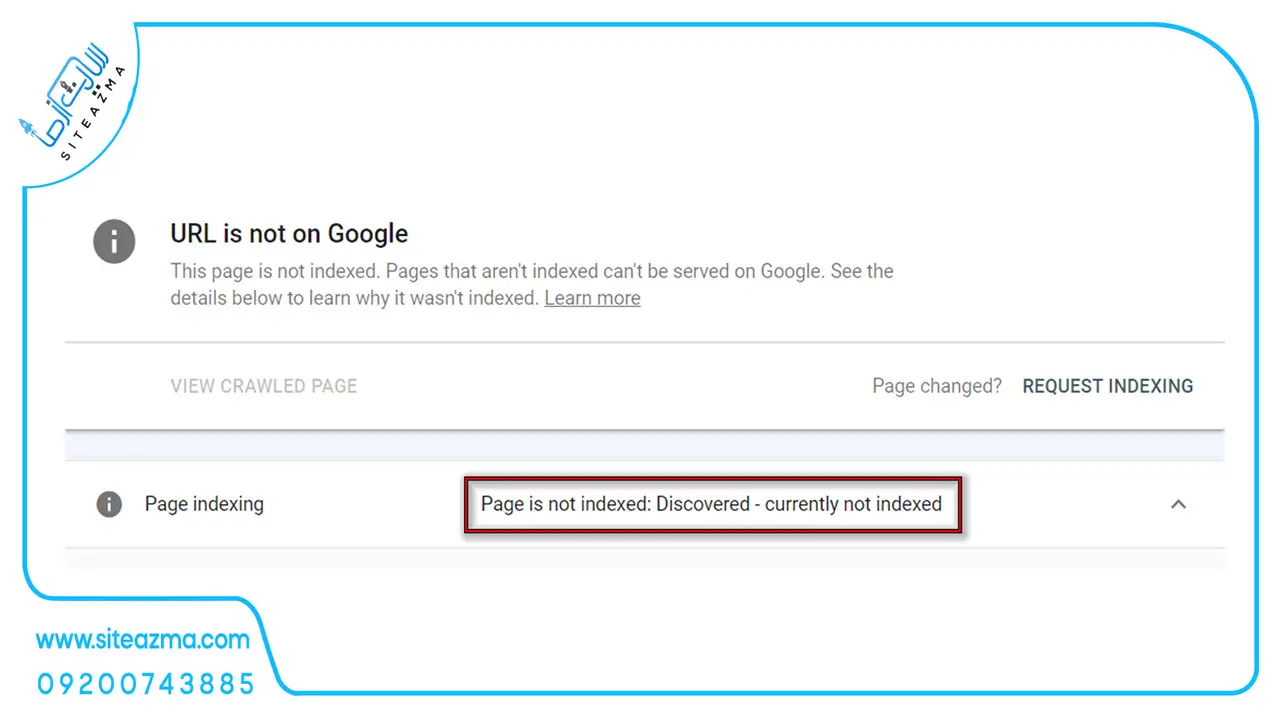Viewport: 1280px width, 720px height.
Task: Click REQUEST INDEXING
Action: coord(1108,386)
